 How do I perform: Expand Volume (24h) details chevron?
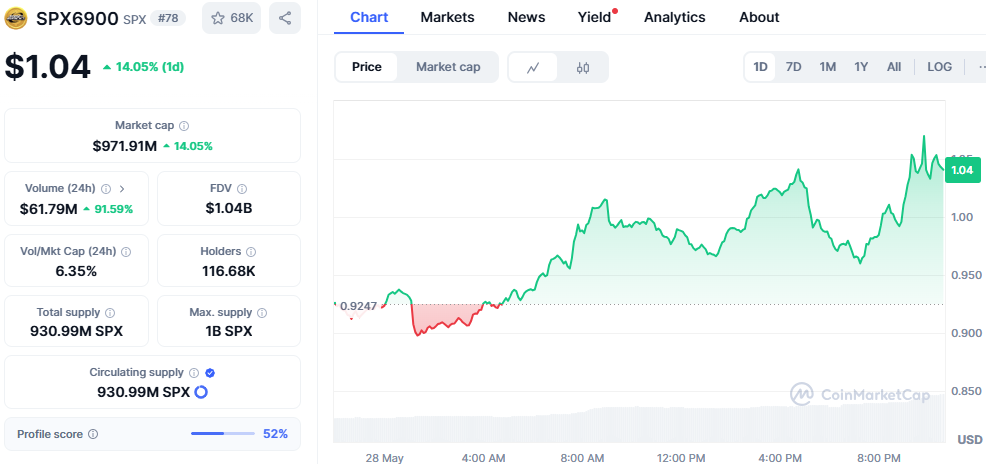[x=122, y=189]
